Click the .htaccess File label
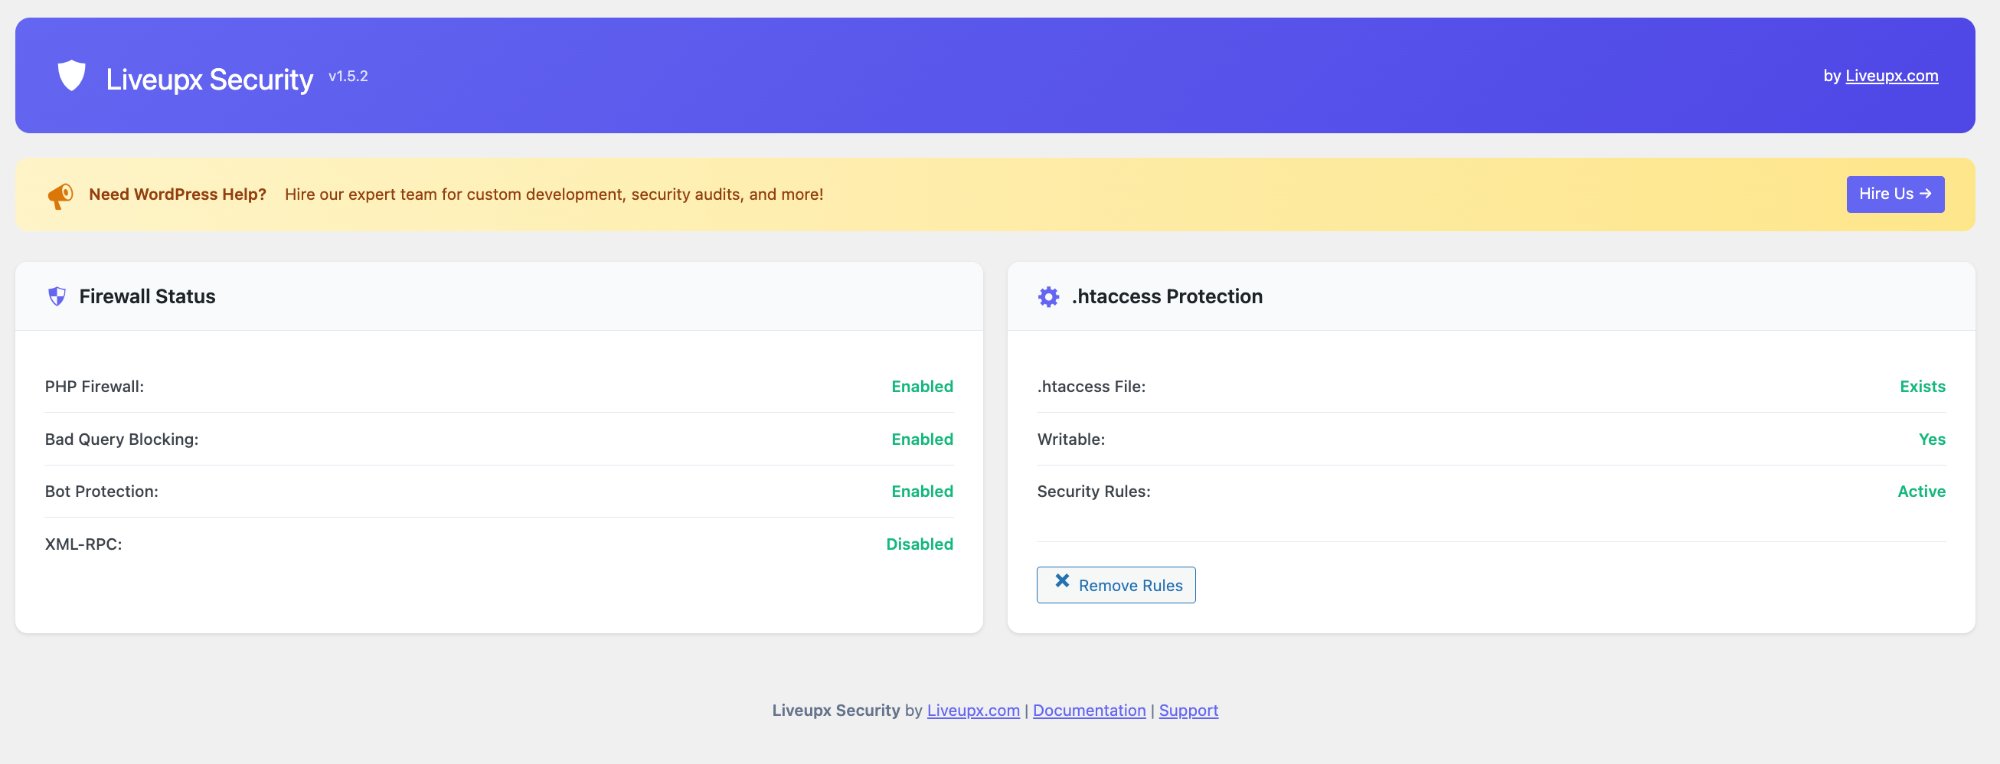 coord(1091,386)
